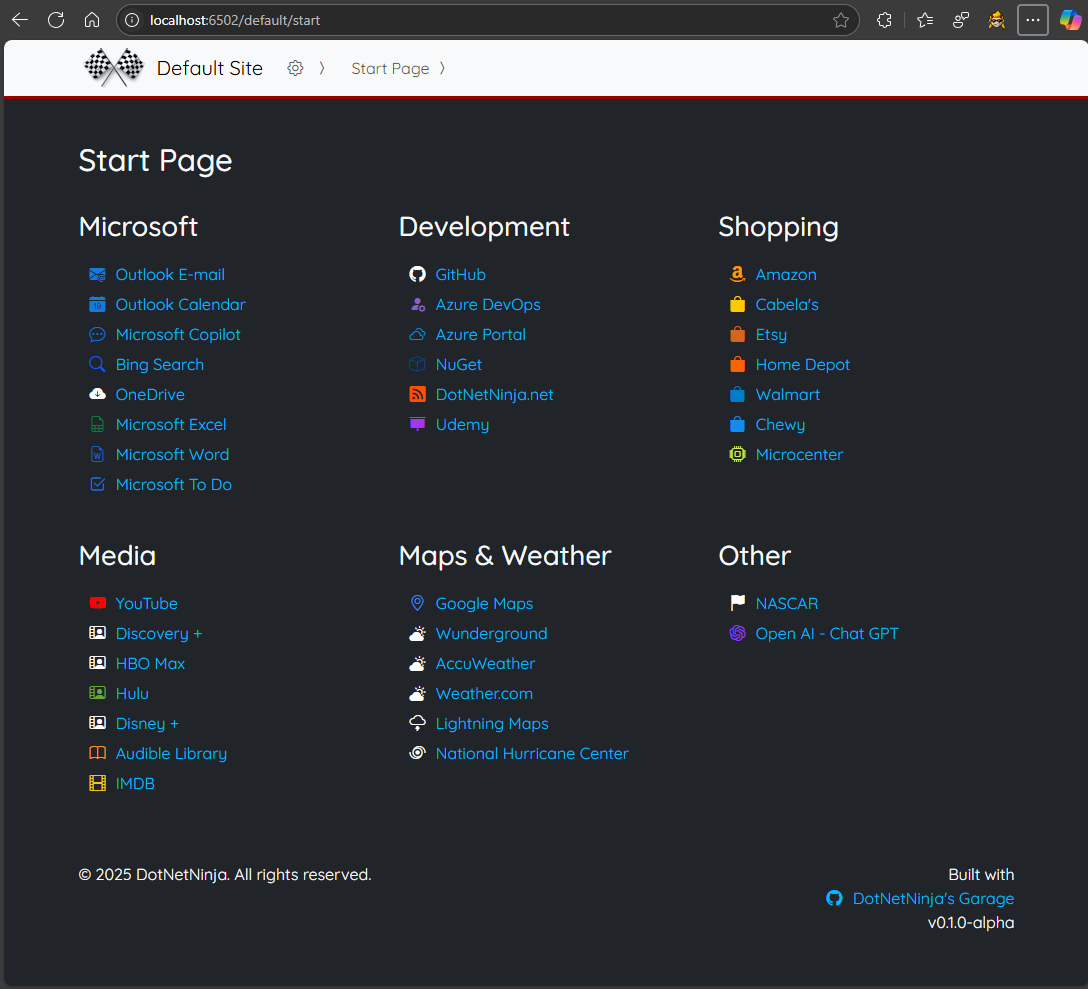Reload the page with the refresh button
The height and width of the screenshot is (989, 1088).
tap(56, 20)
